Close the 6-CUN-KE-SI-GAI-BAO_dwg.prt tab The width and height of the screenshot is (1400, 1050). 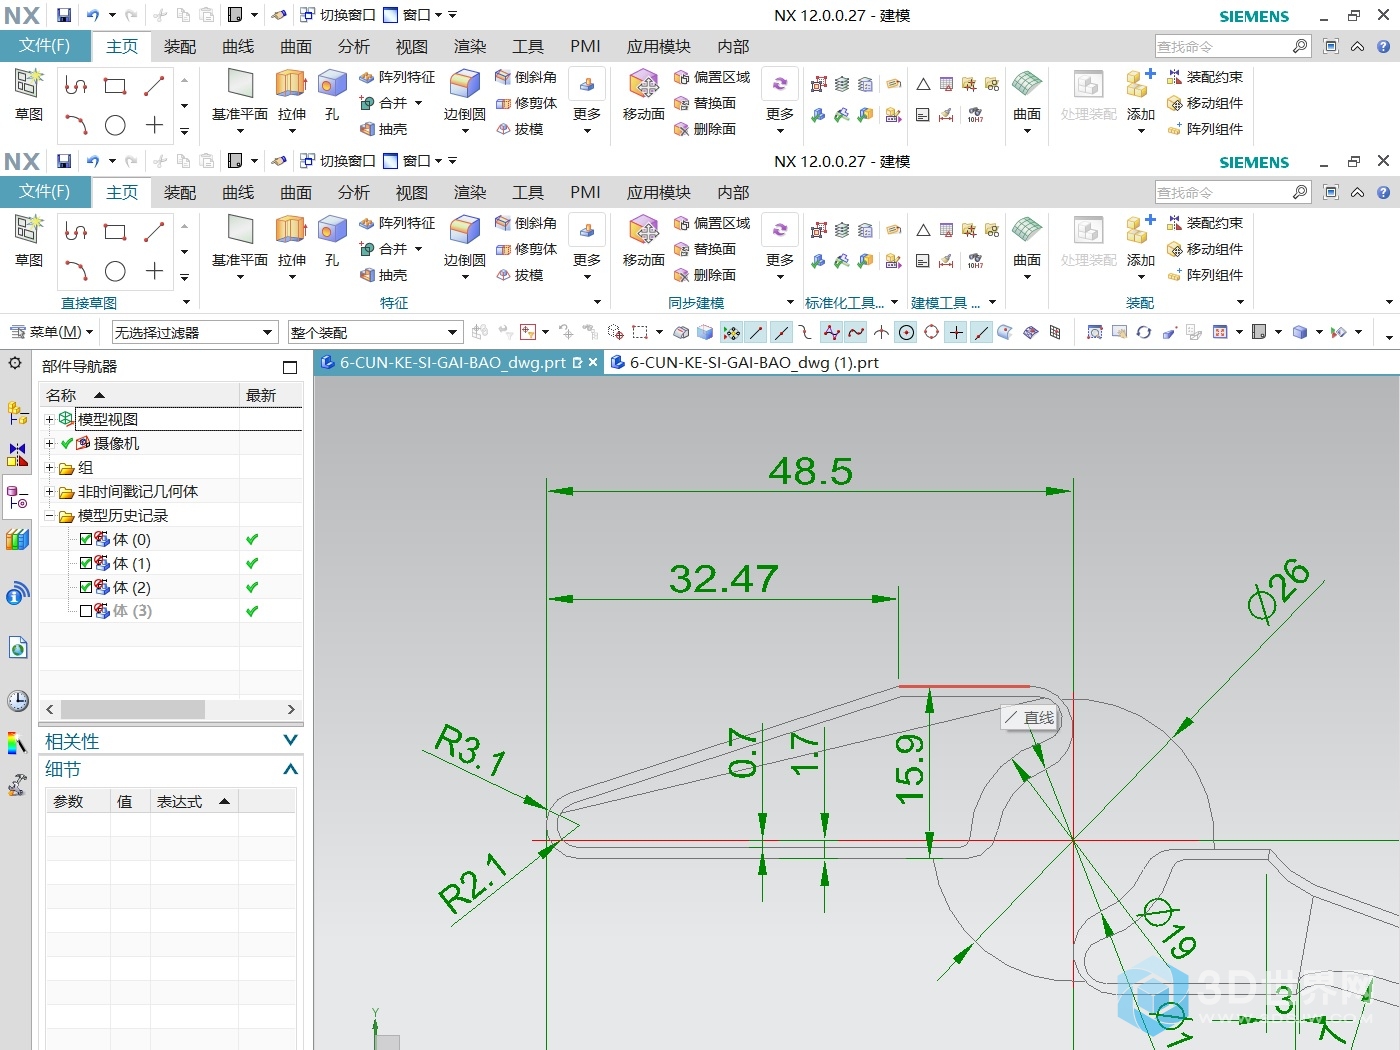[593, 363]
